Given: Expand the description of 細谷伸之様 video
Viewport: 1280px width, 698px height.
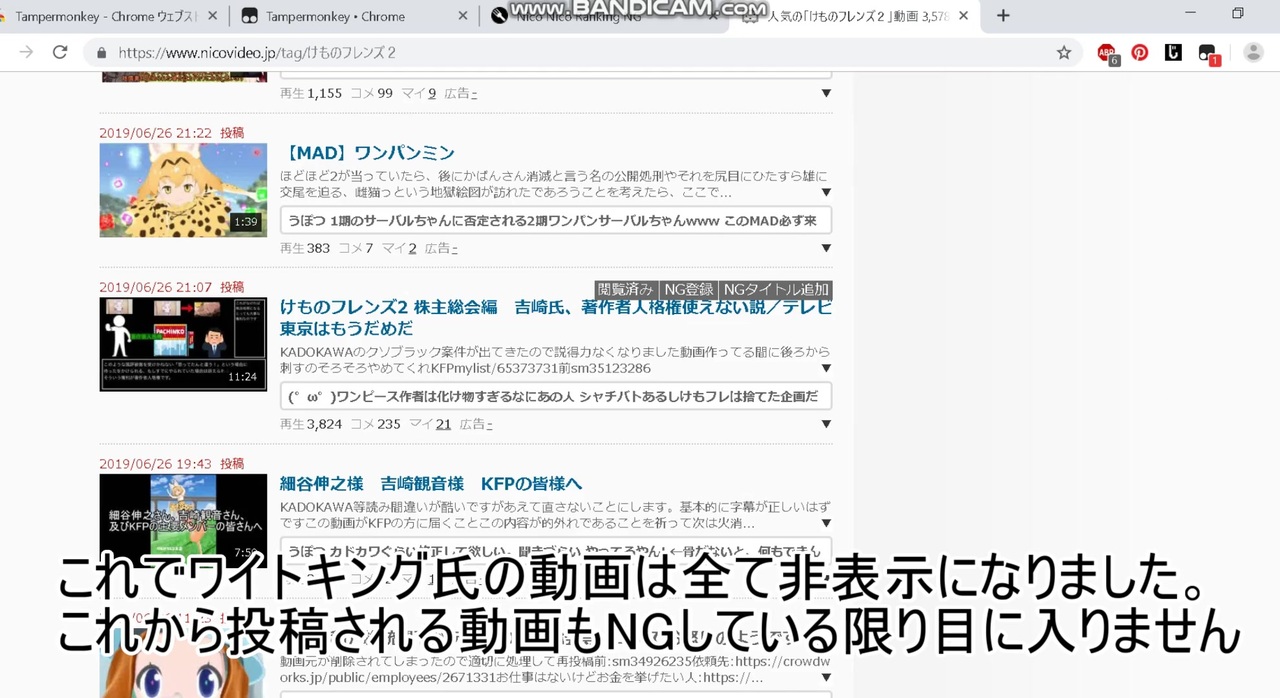Looking at the screenshot, I should [826, 523].
